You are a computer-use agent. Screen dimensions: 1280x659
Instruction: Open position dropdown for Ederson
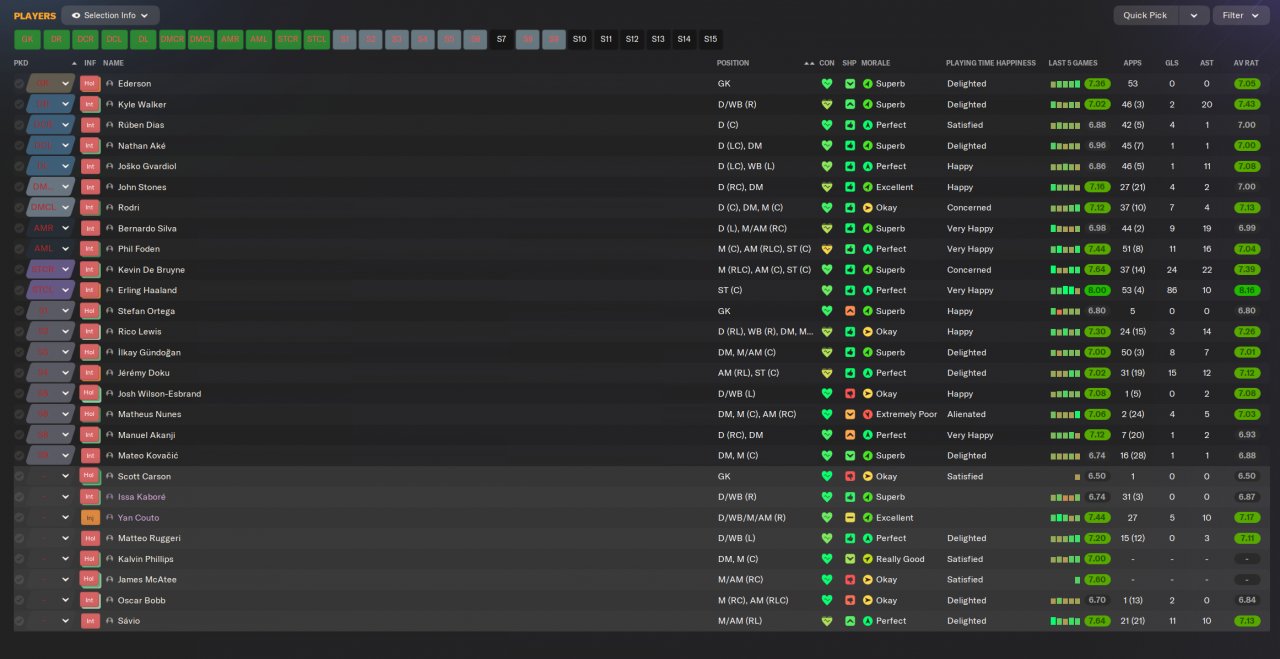66,84
